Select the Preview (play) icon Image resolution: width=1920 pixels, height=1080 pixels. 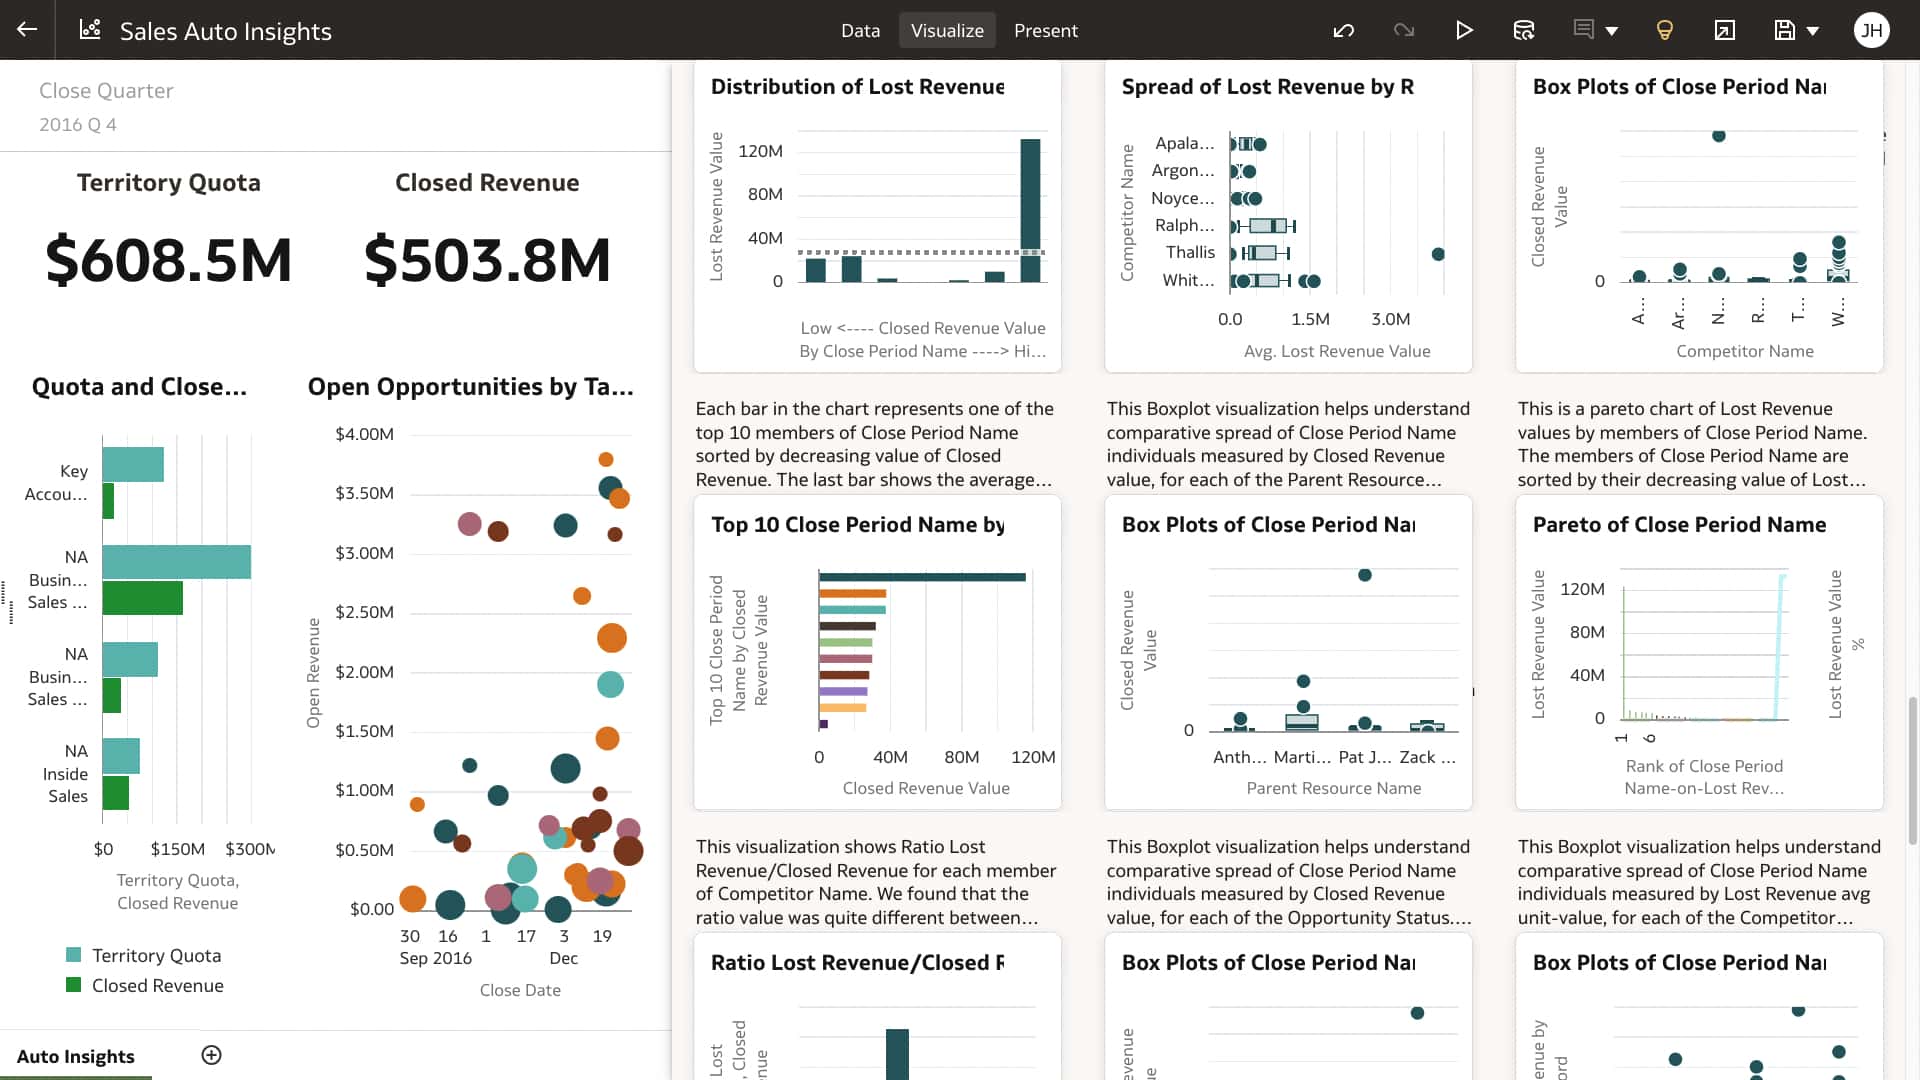[1464, 30]
